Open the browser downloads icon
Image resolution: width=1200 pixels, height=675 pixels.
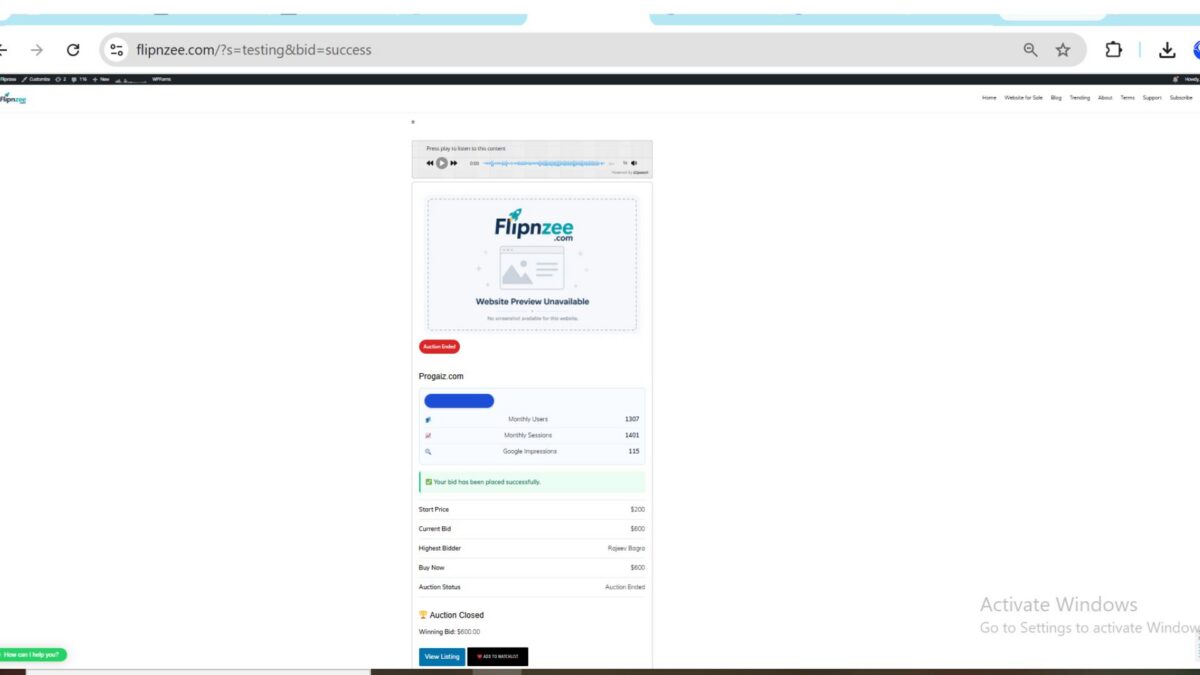point(1167,50)
